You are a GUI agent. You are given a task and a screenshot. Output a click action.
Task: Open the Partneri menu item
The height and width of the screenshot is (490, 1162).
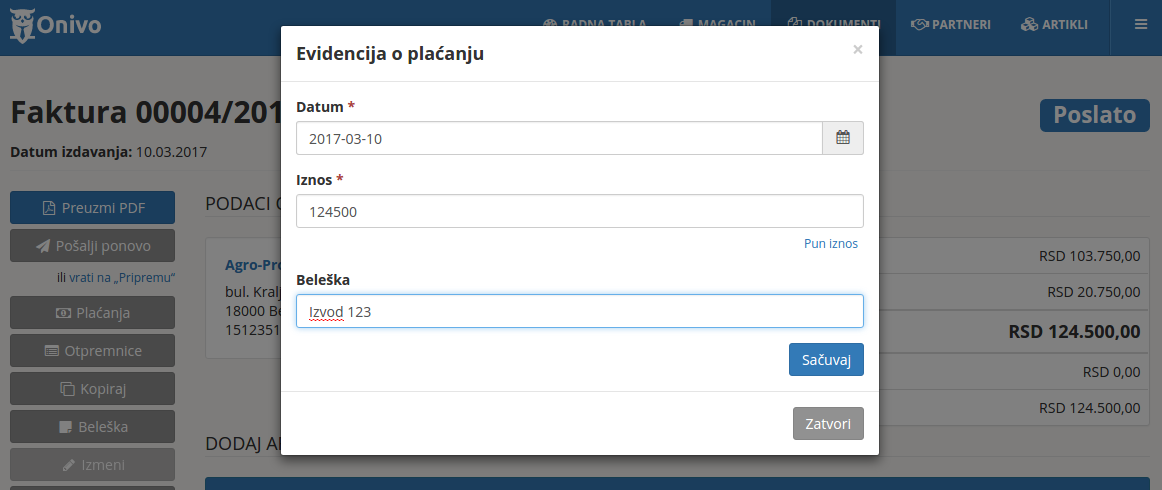(951, 25)
